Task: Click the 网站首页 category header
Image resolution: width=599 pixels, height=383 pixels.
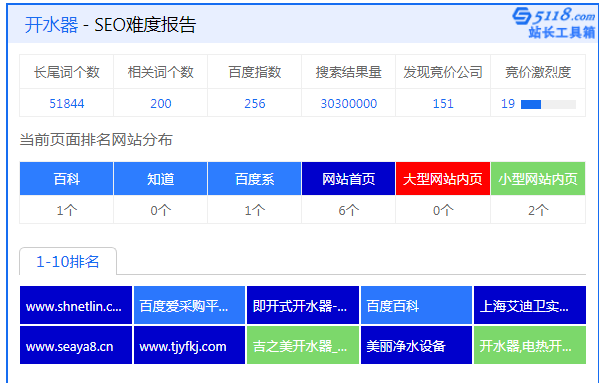Action: coord(348,179)
